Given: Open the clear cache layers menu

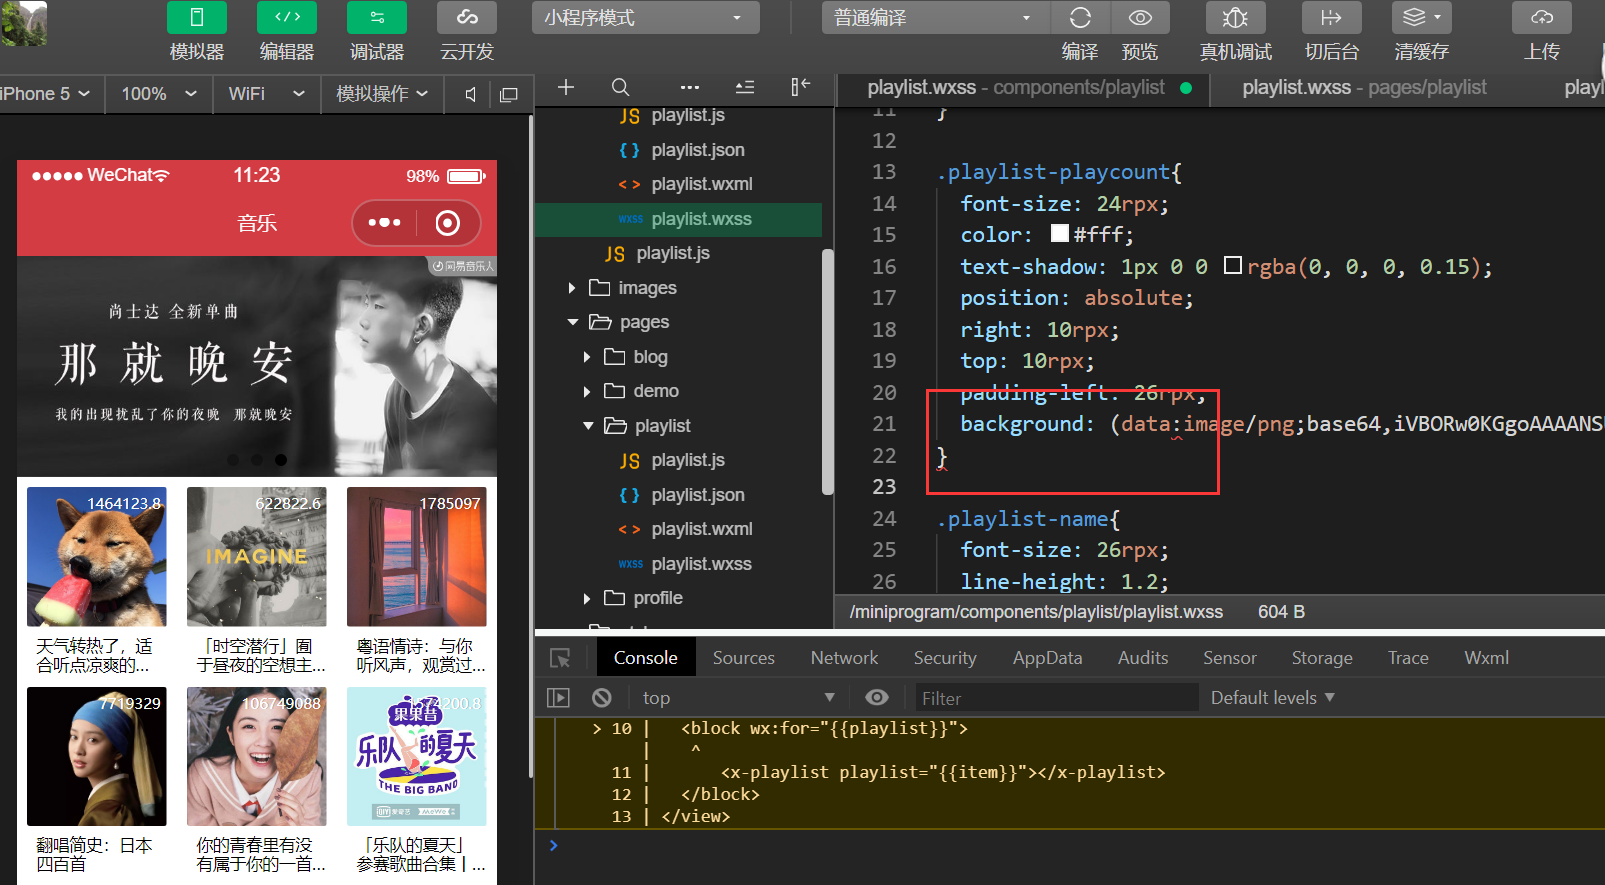Looking at the screenshot, I should (x=1421, y=18).
